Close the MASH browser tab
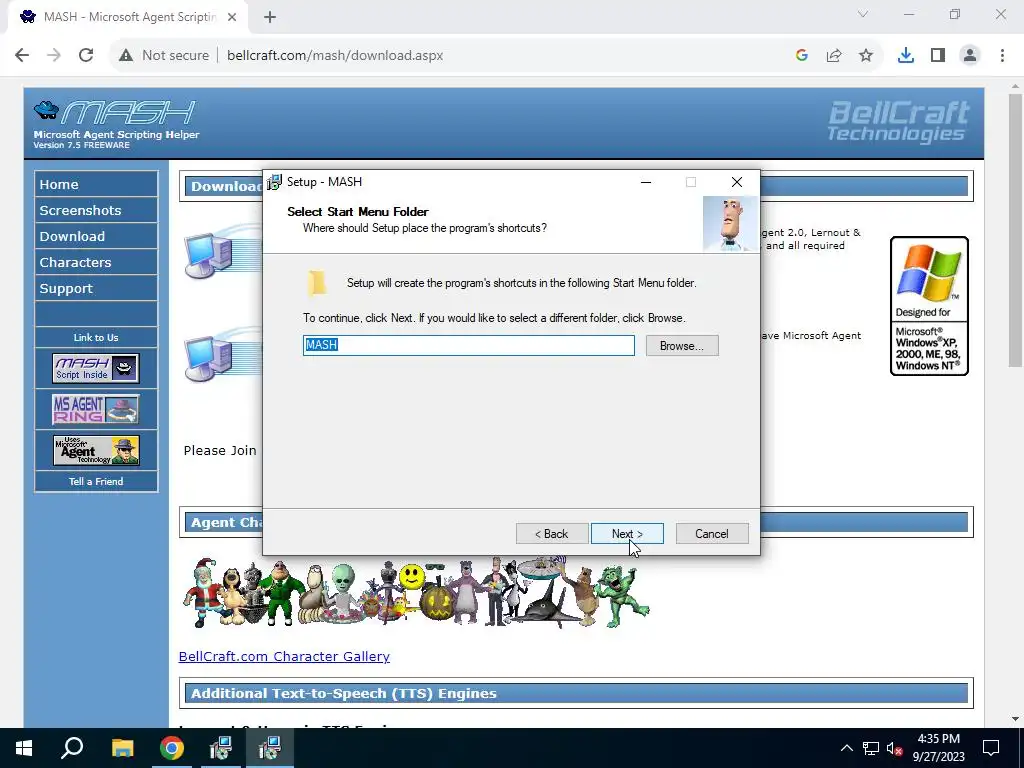 (x=232, y=18)
